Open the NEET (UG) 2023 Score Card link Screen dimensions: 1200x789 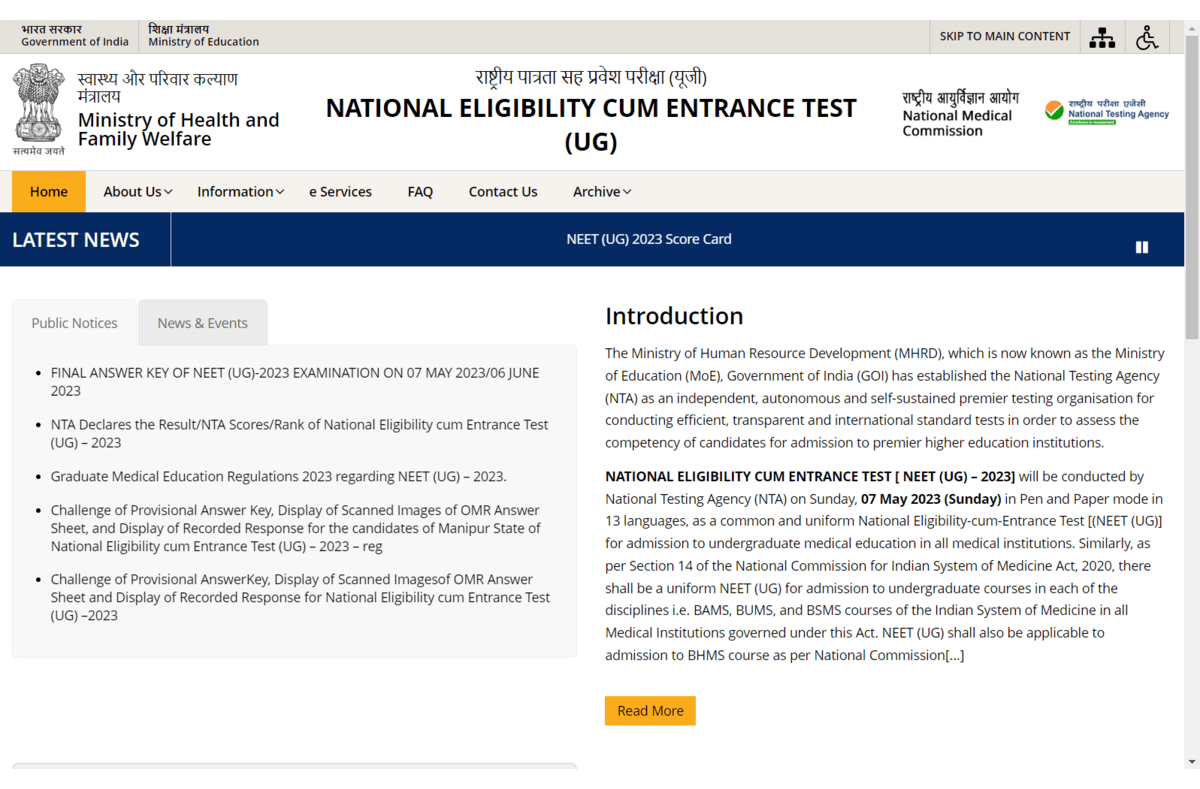point(649,239)
